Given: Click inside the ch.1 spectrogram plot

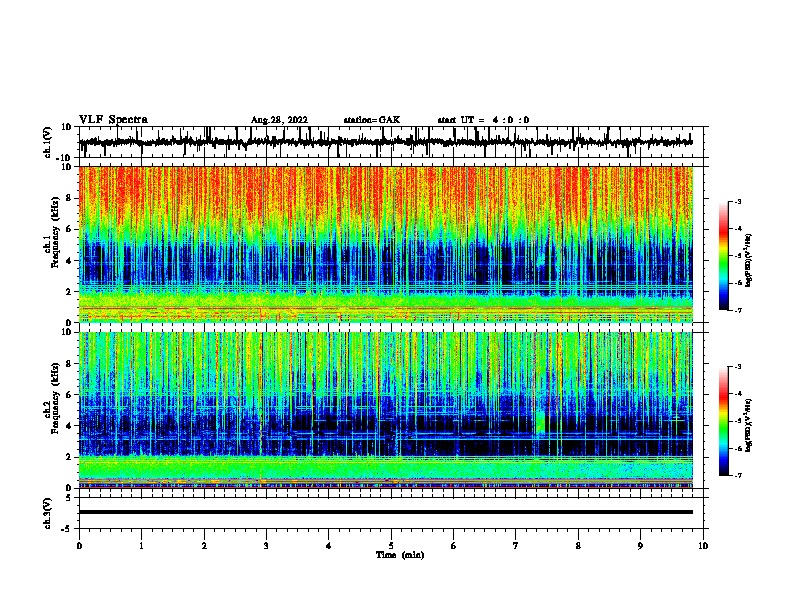Looking at the screenshot, I should 385,244.
